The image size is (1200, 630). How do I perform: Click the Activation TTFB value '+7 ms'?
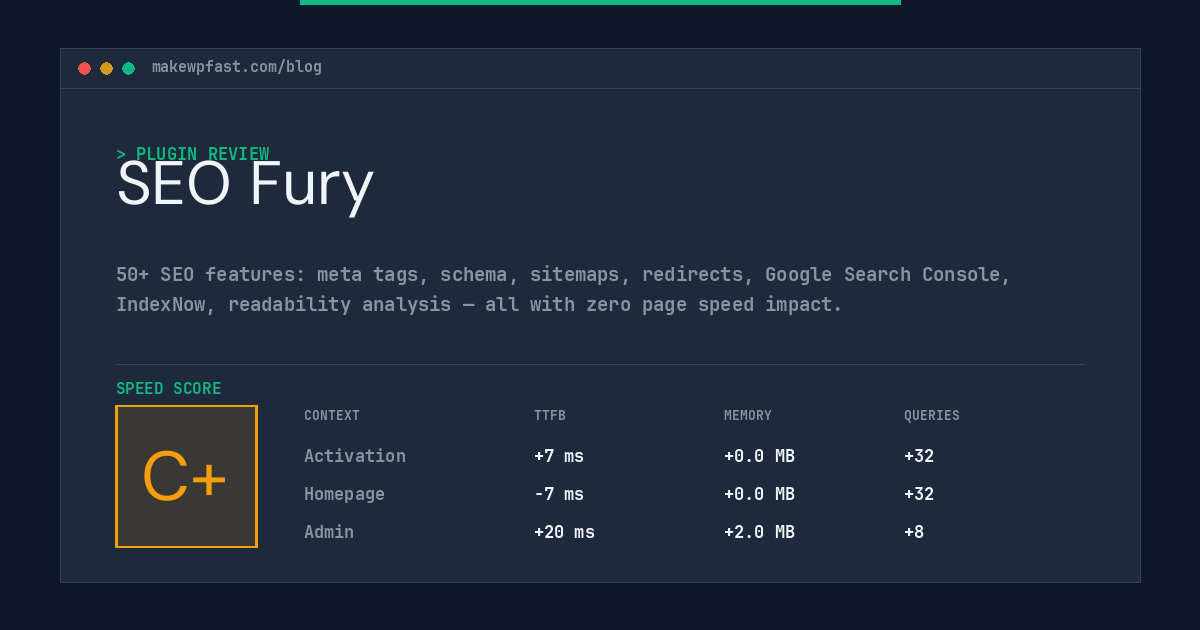pos(559,456)
